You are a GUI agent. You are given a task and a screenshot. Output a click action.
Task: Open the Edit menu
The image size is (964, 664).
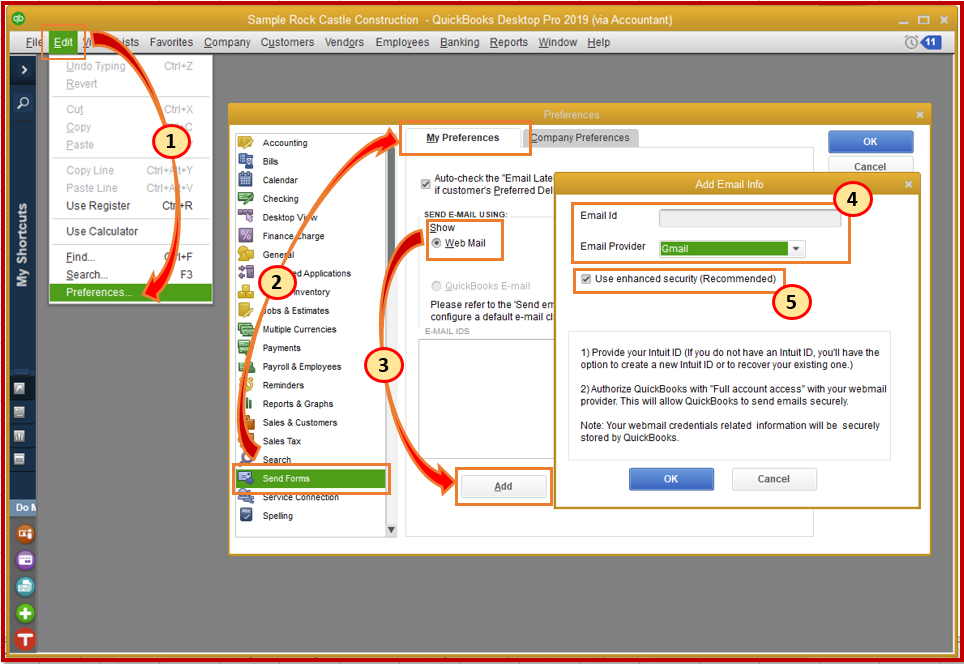pyautogui.click(x=63, y=42)
